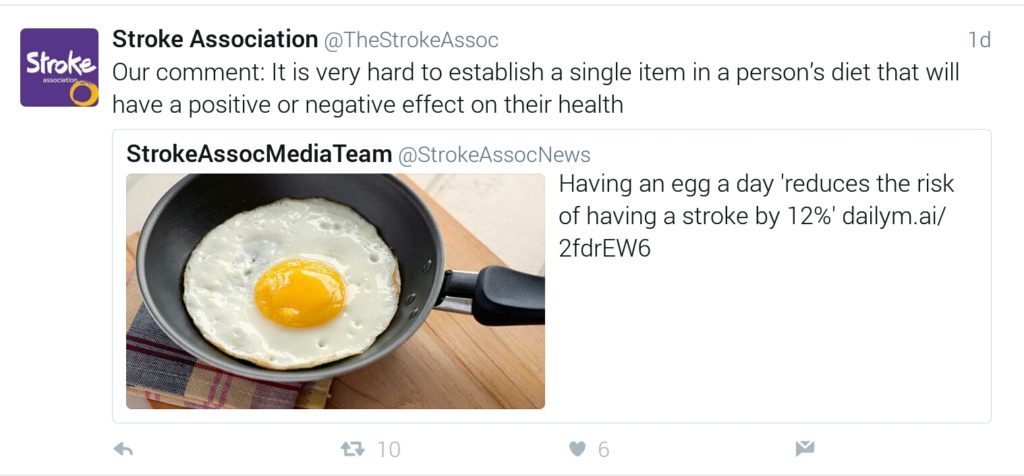
Task: Click the 'Our comment' tweet text
Action: (x=535, y=73)
